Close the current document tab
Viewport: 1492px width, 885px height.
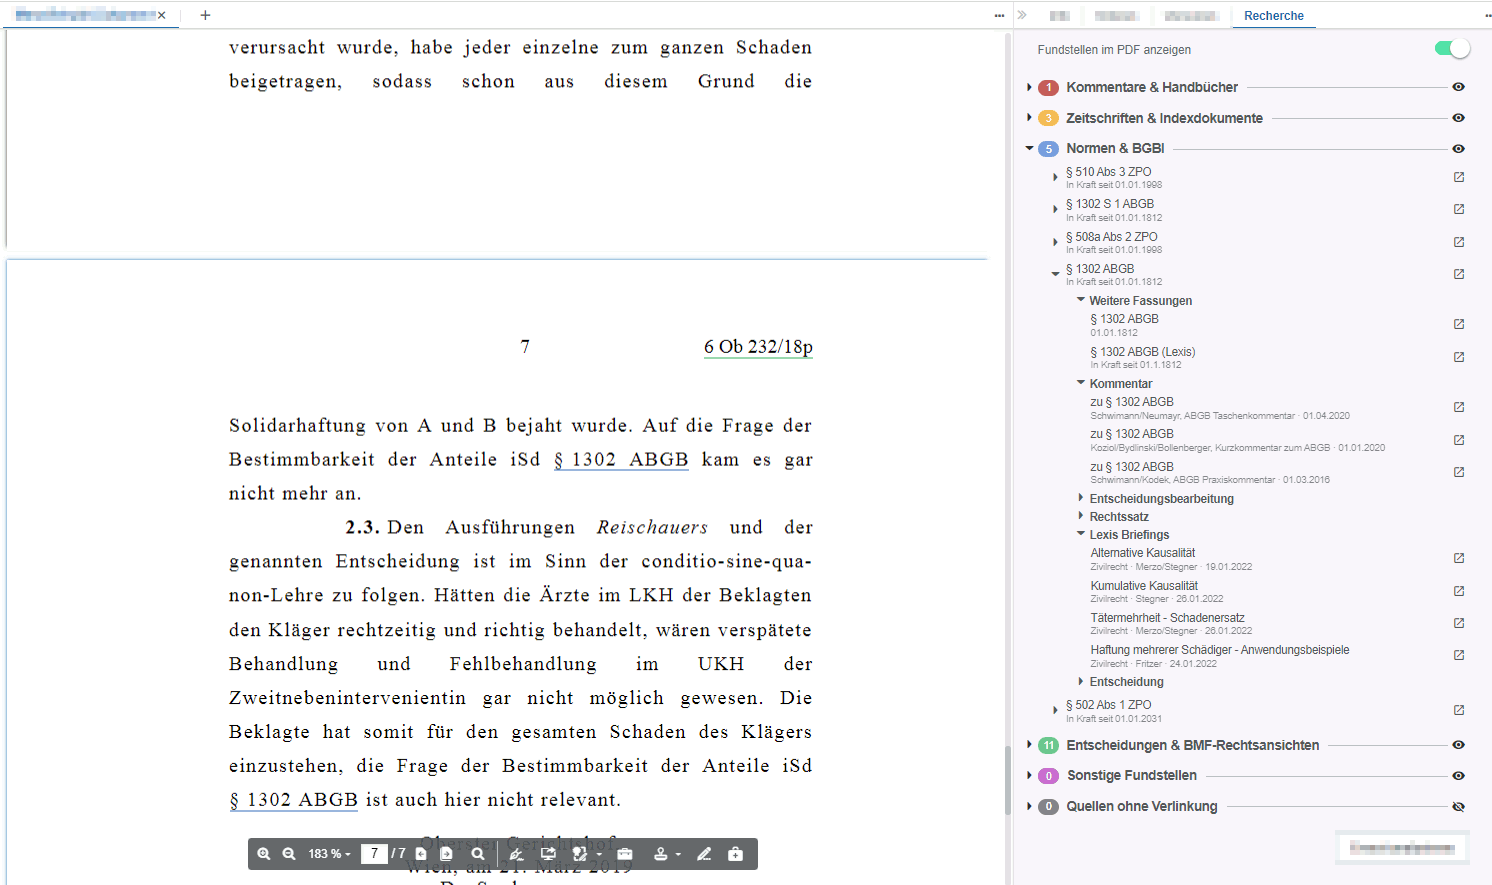[161, 15]
